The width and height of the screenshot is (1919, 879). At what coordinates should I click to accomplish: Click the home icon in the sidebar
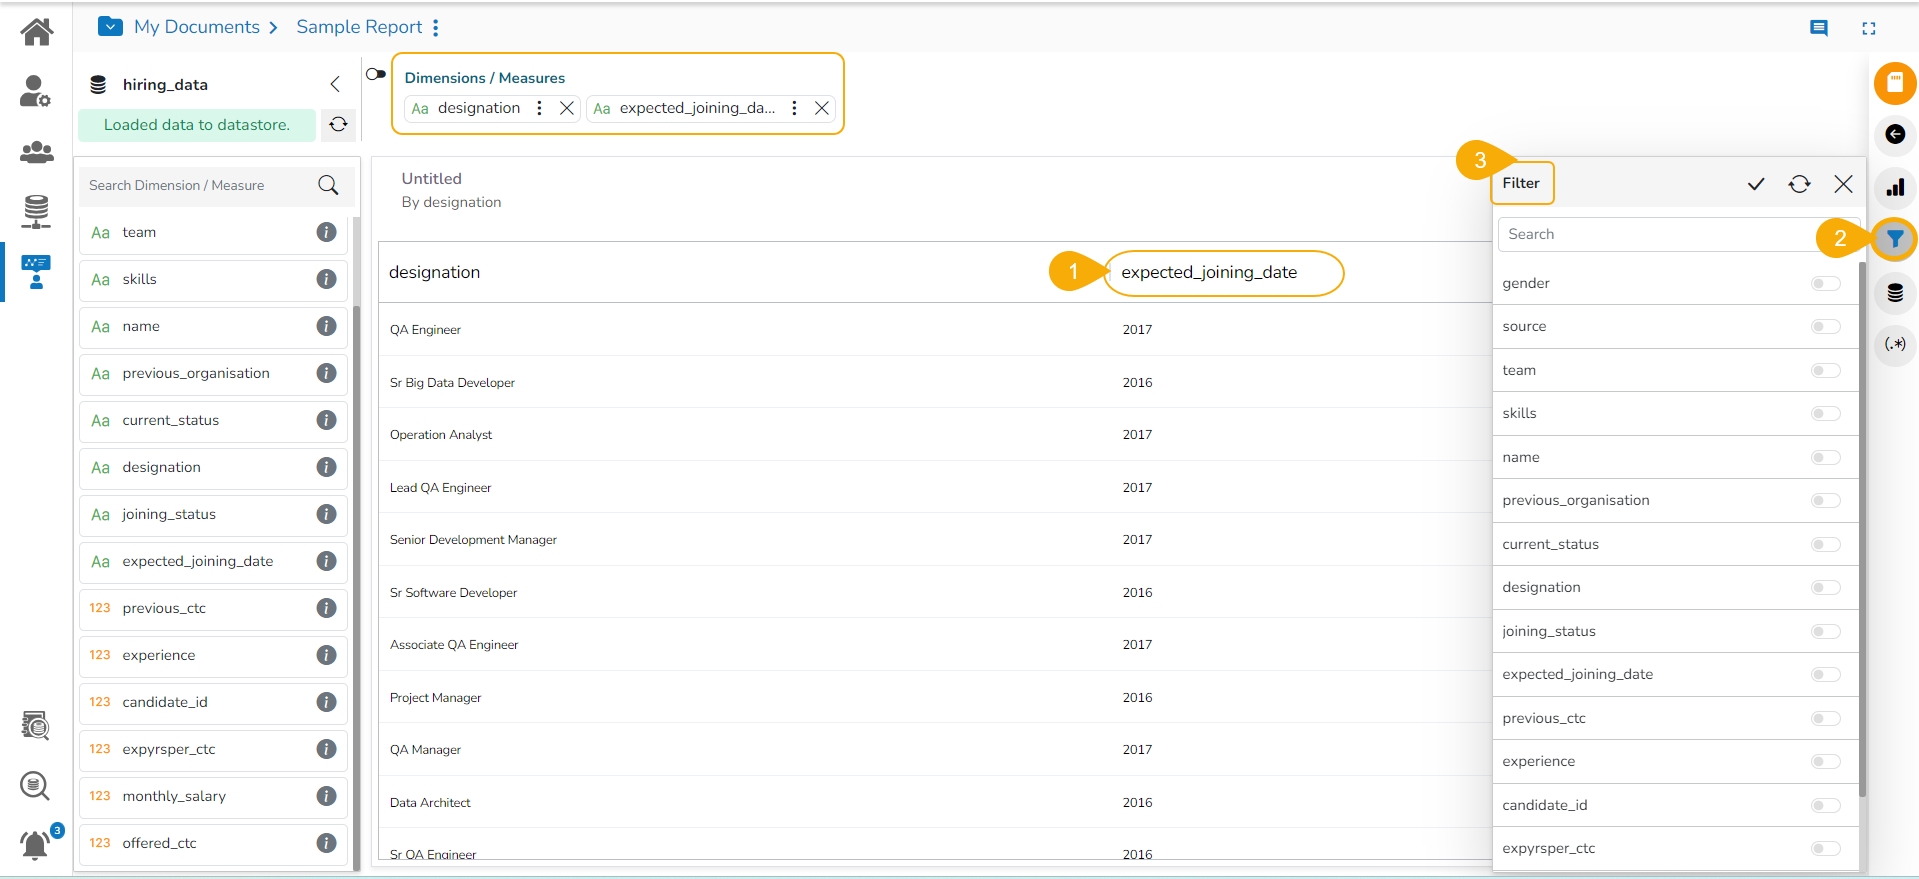37,32
